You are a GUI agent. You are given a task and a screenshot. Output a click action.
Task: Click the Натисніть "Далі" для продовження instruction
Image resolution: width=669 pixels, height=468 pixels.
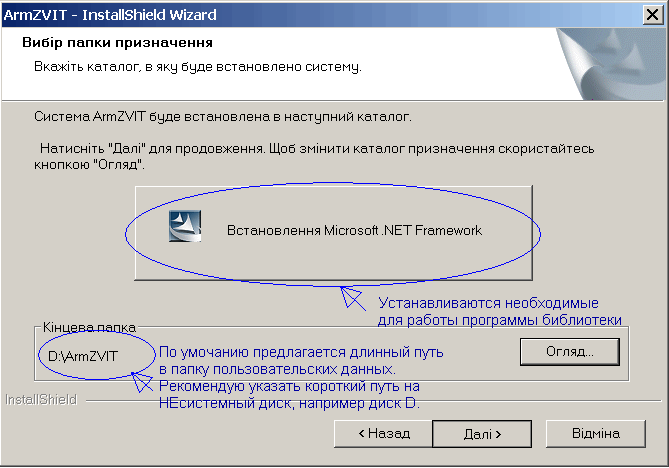pos(314,156)
